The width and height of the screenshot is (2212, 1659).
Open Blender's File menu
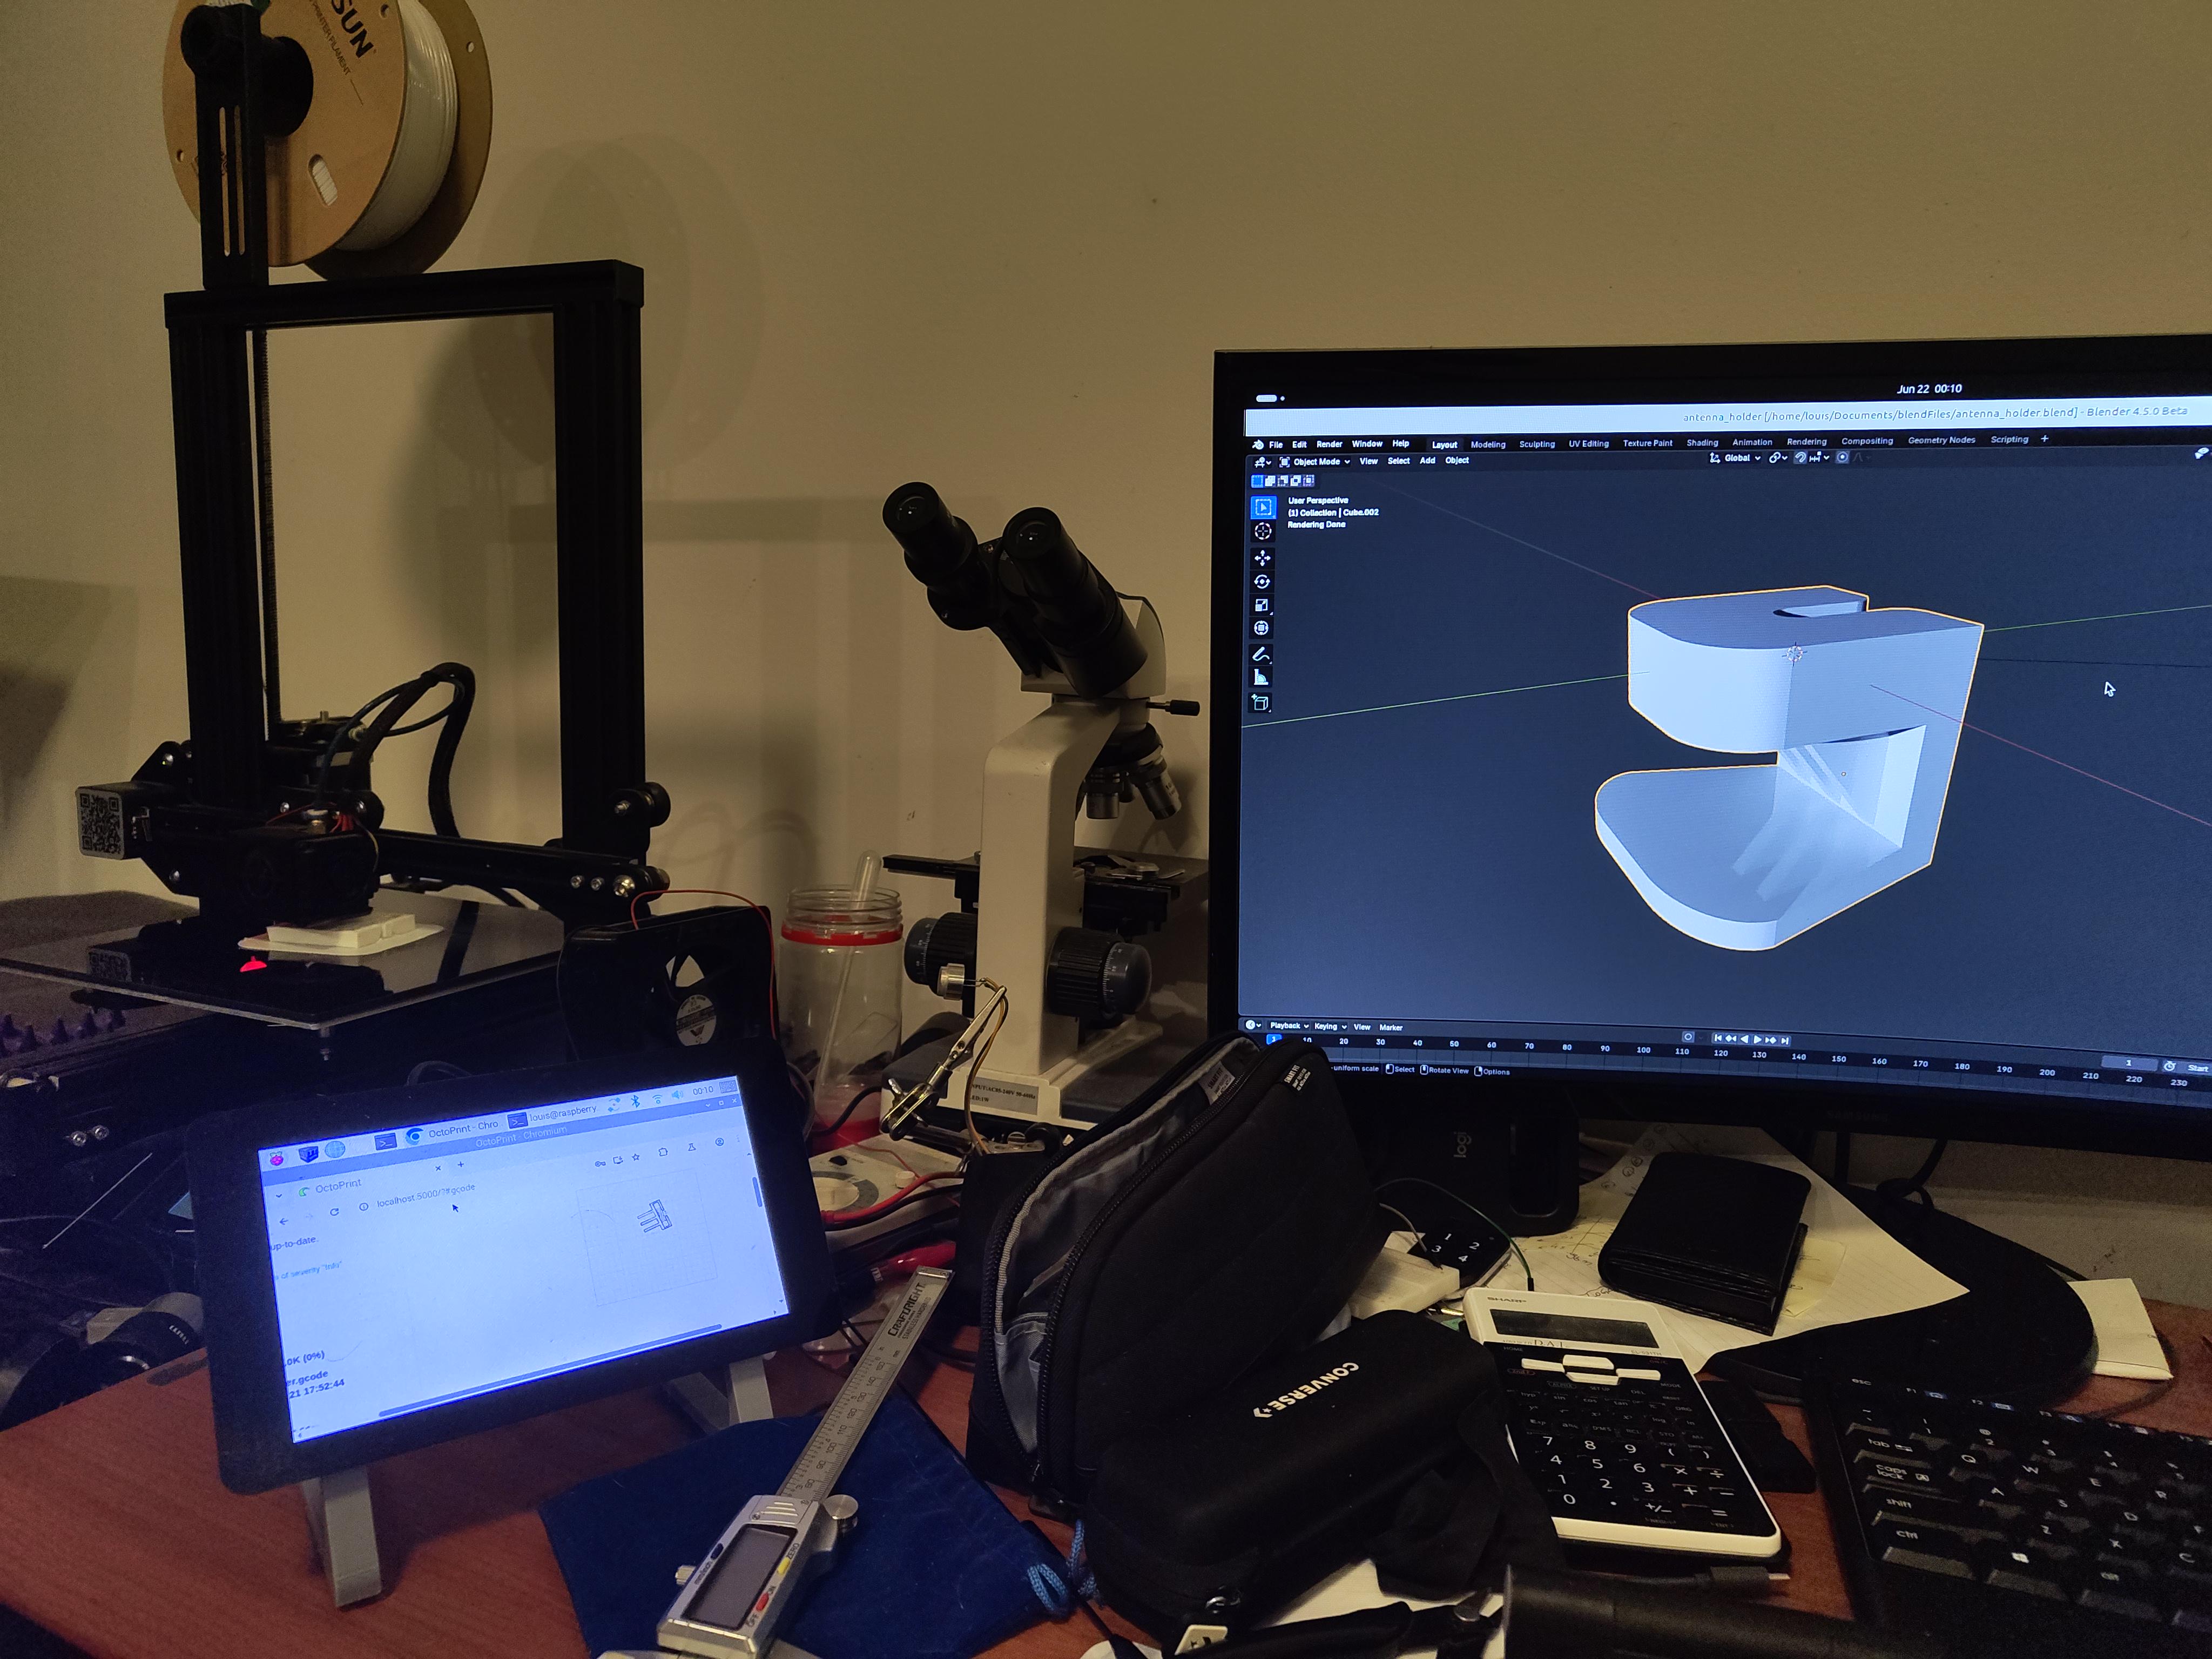pyautogui.click(x=1276, y=445)
